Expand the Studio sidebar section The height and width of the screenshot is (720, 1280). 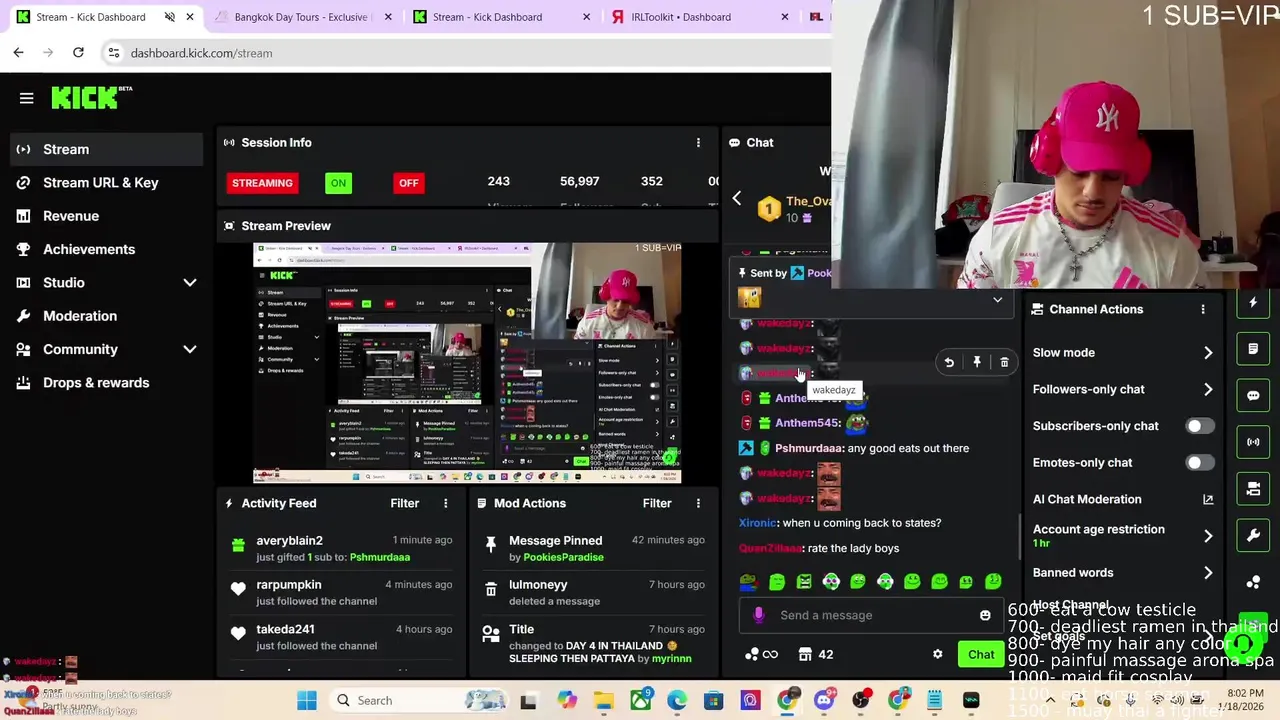(x=189, y=283)
